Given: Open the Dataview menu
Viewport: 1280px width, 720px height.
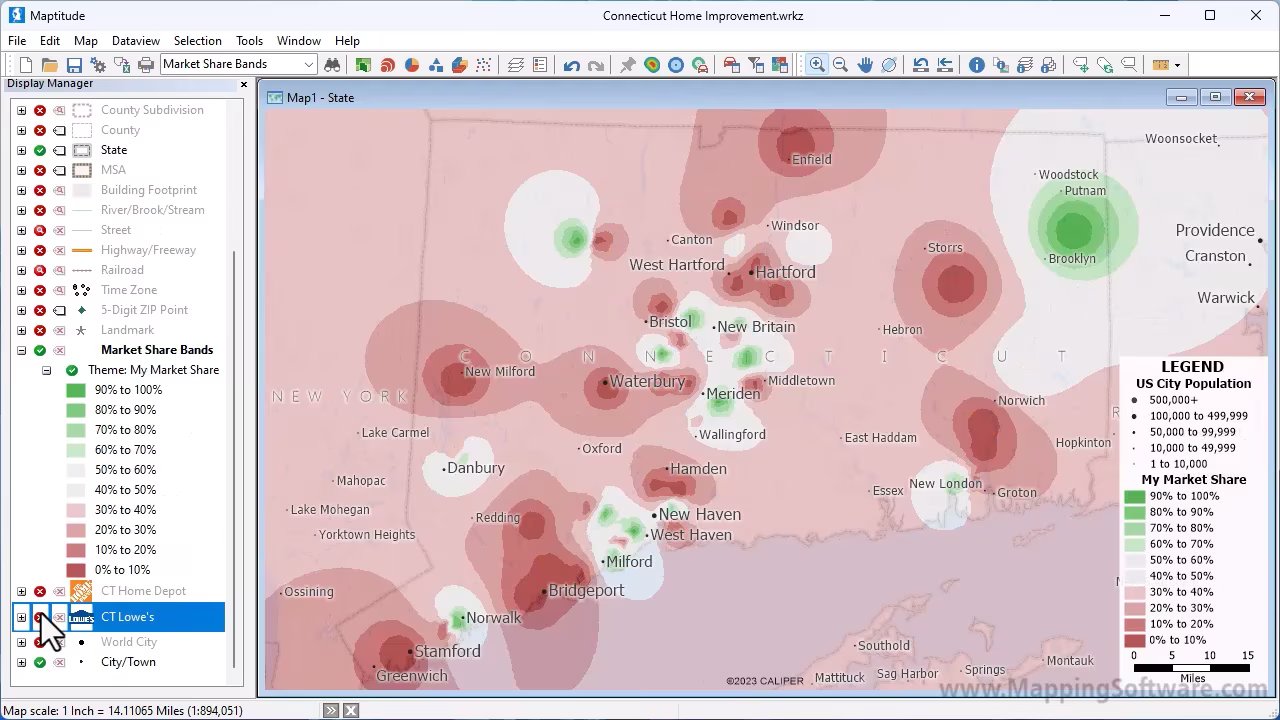Looking at the screenshot, I should [135, 41].
